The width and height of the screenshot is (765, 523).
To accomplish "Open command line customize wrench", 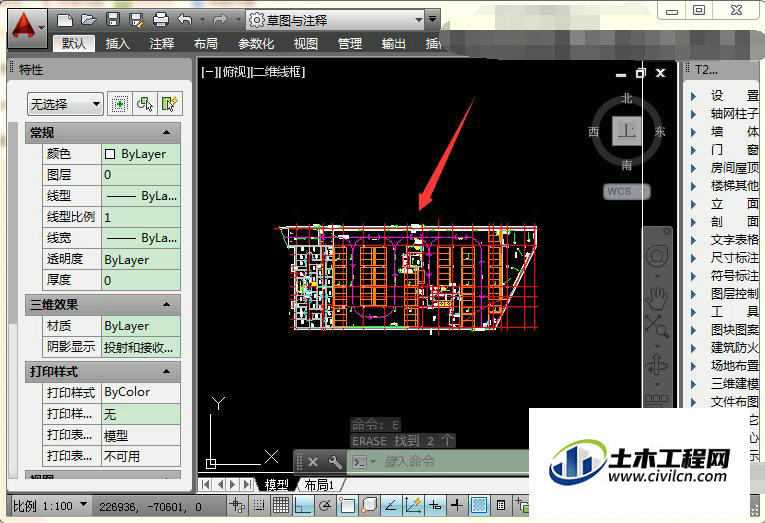I will click(x=335, y=462).
